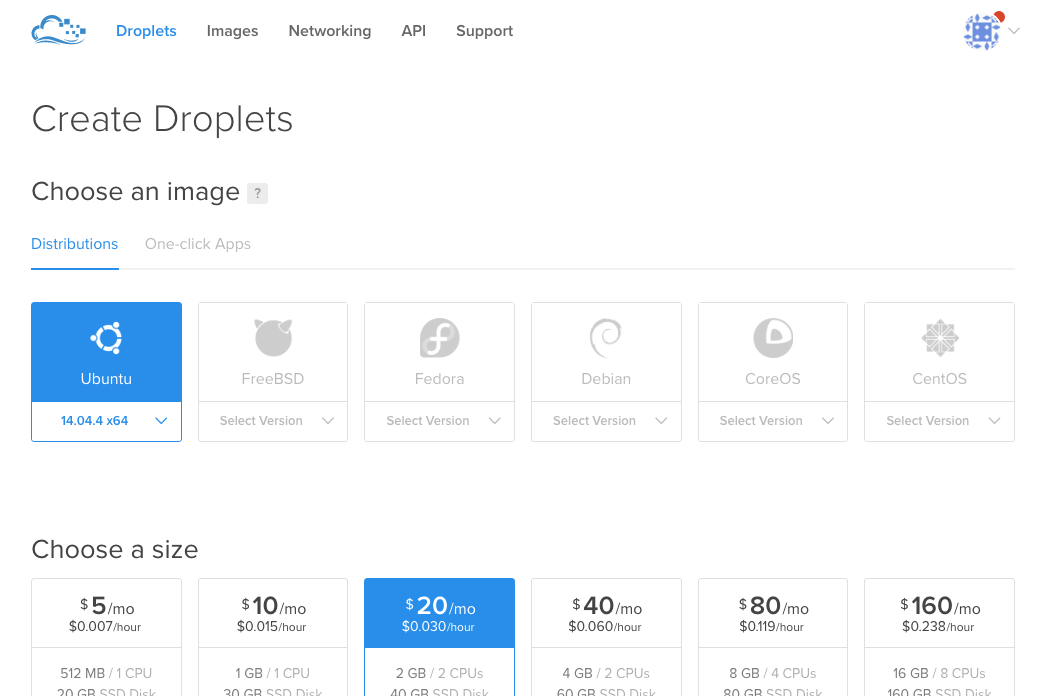
Task: Click the Choose a size heading
Action: 115,550
